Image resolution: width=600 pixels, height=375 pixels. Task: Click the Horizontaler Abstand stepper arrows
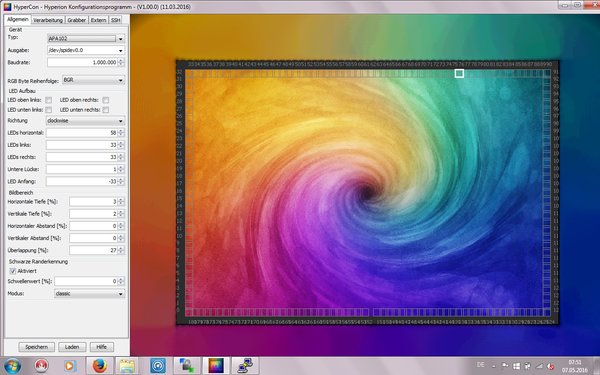click(x=121, y=226)
